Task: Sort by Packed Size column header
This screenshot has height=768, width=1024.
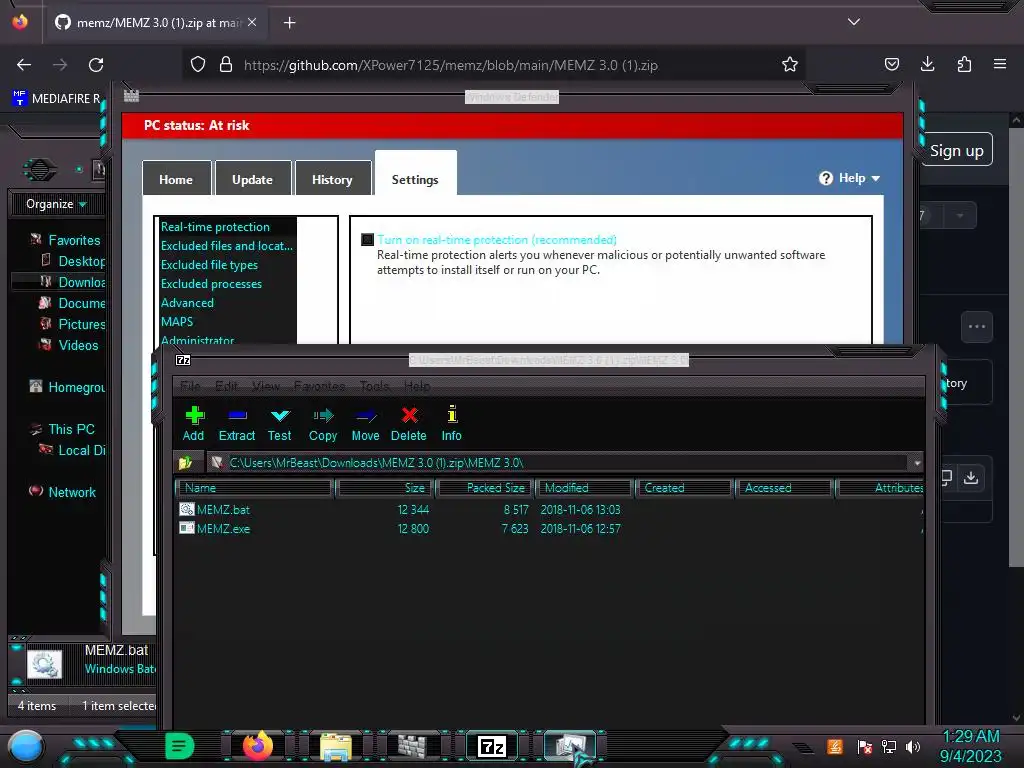Action: tap(485, 488)
